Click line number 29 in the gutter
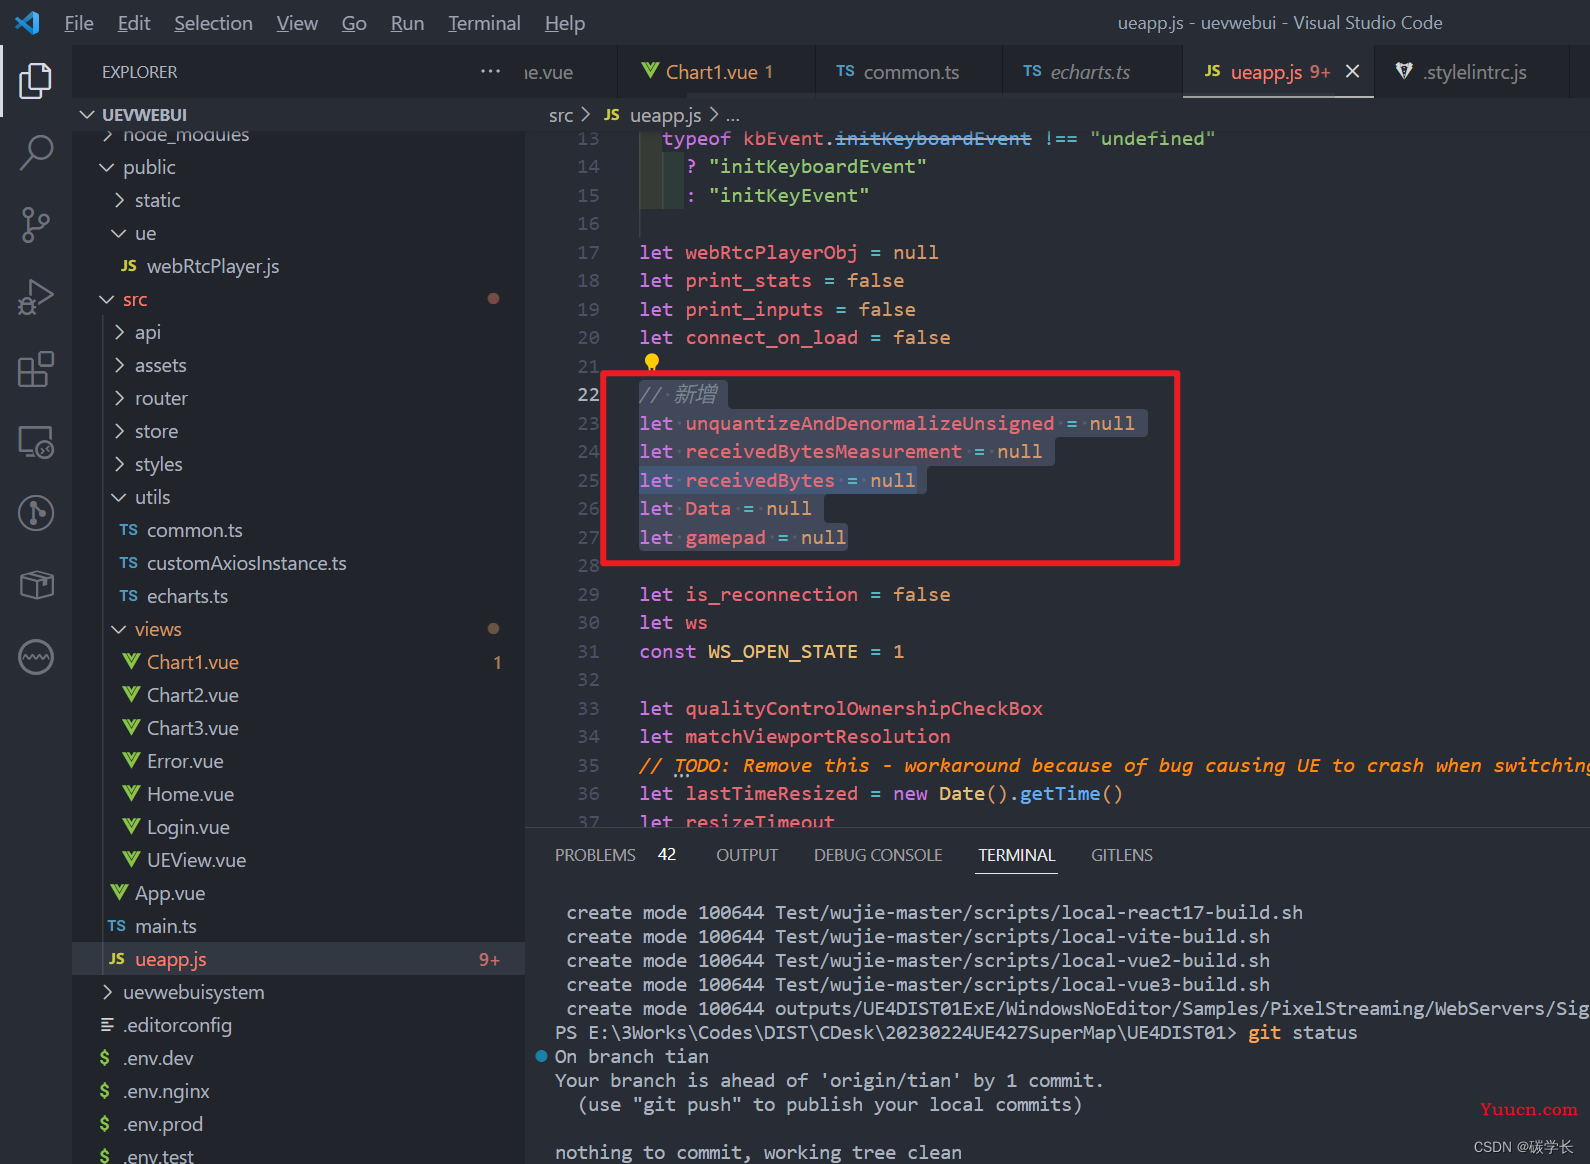The height and width of the screenshot is (1164, 1590). 589,594
